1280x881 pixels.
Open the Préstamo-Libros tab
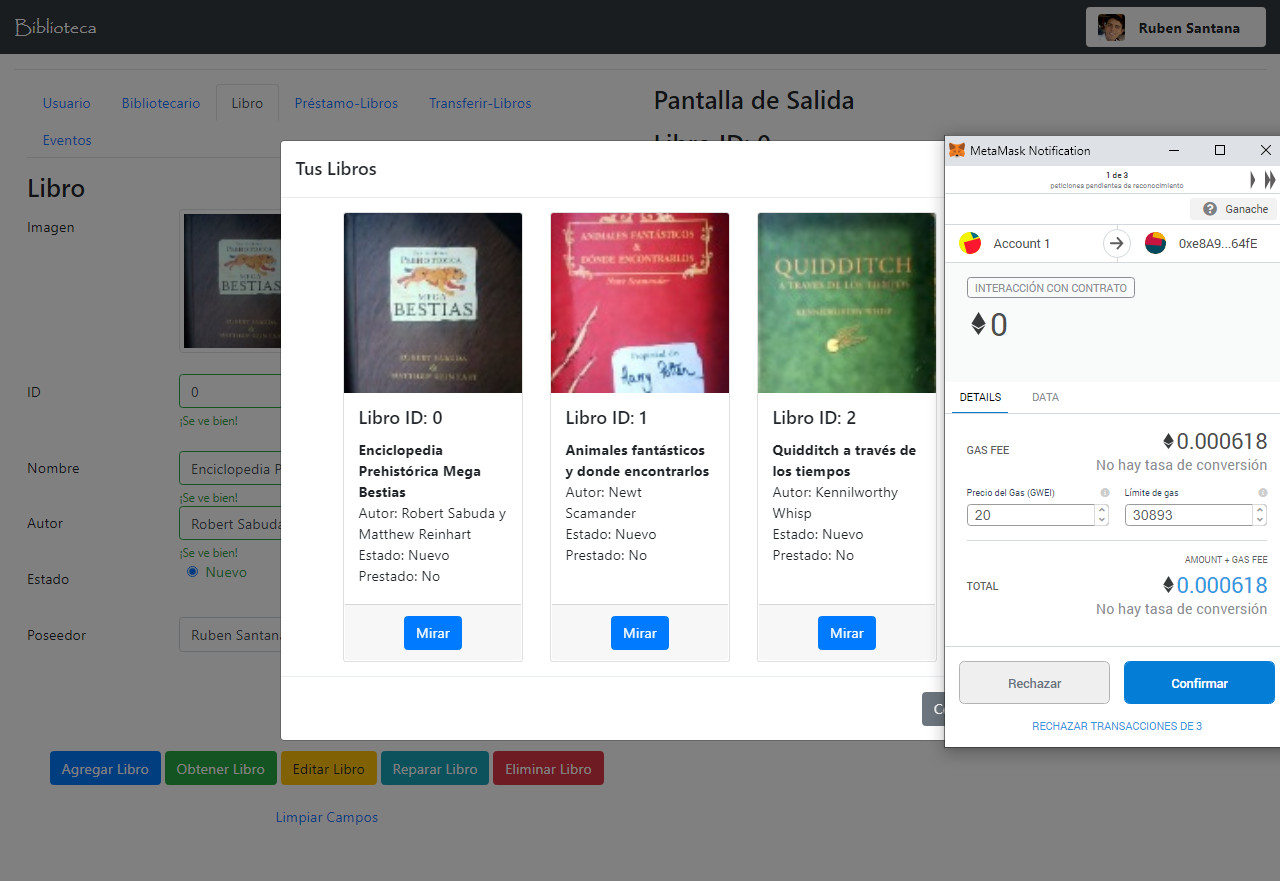click(x=346, y=103)
